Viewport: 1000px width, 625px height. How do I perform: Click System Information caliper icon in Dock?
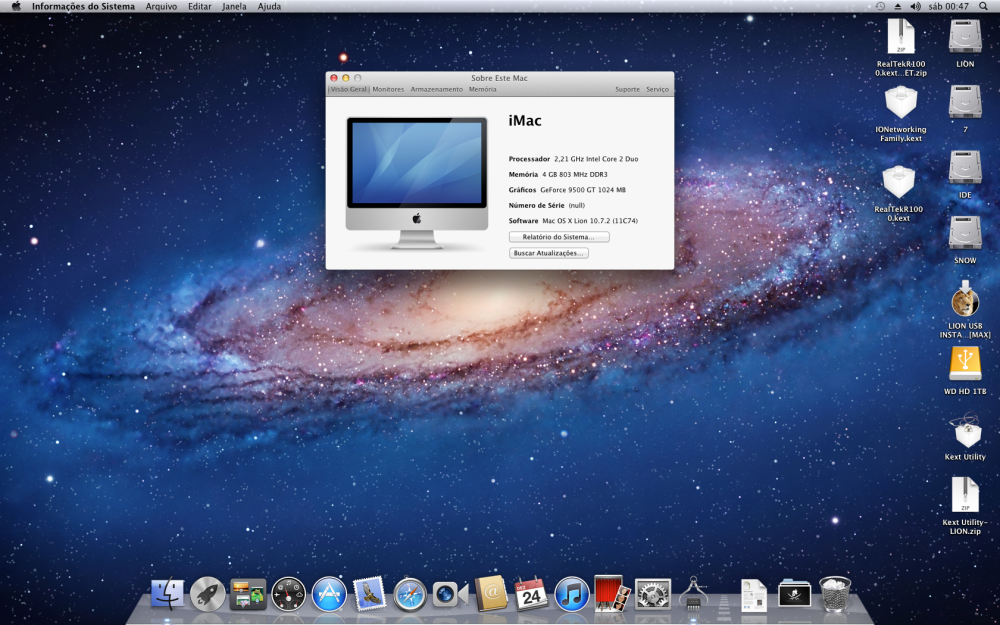coord(693,592)
